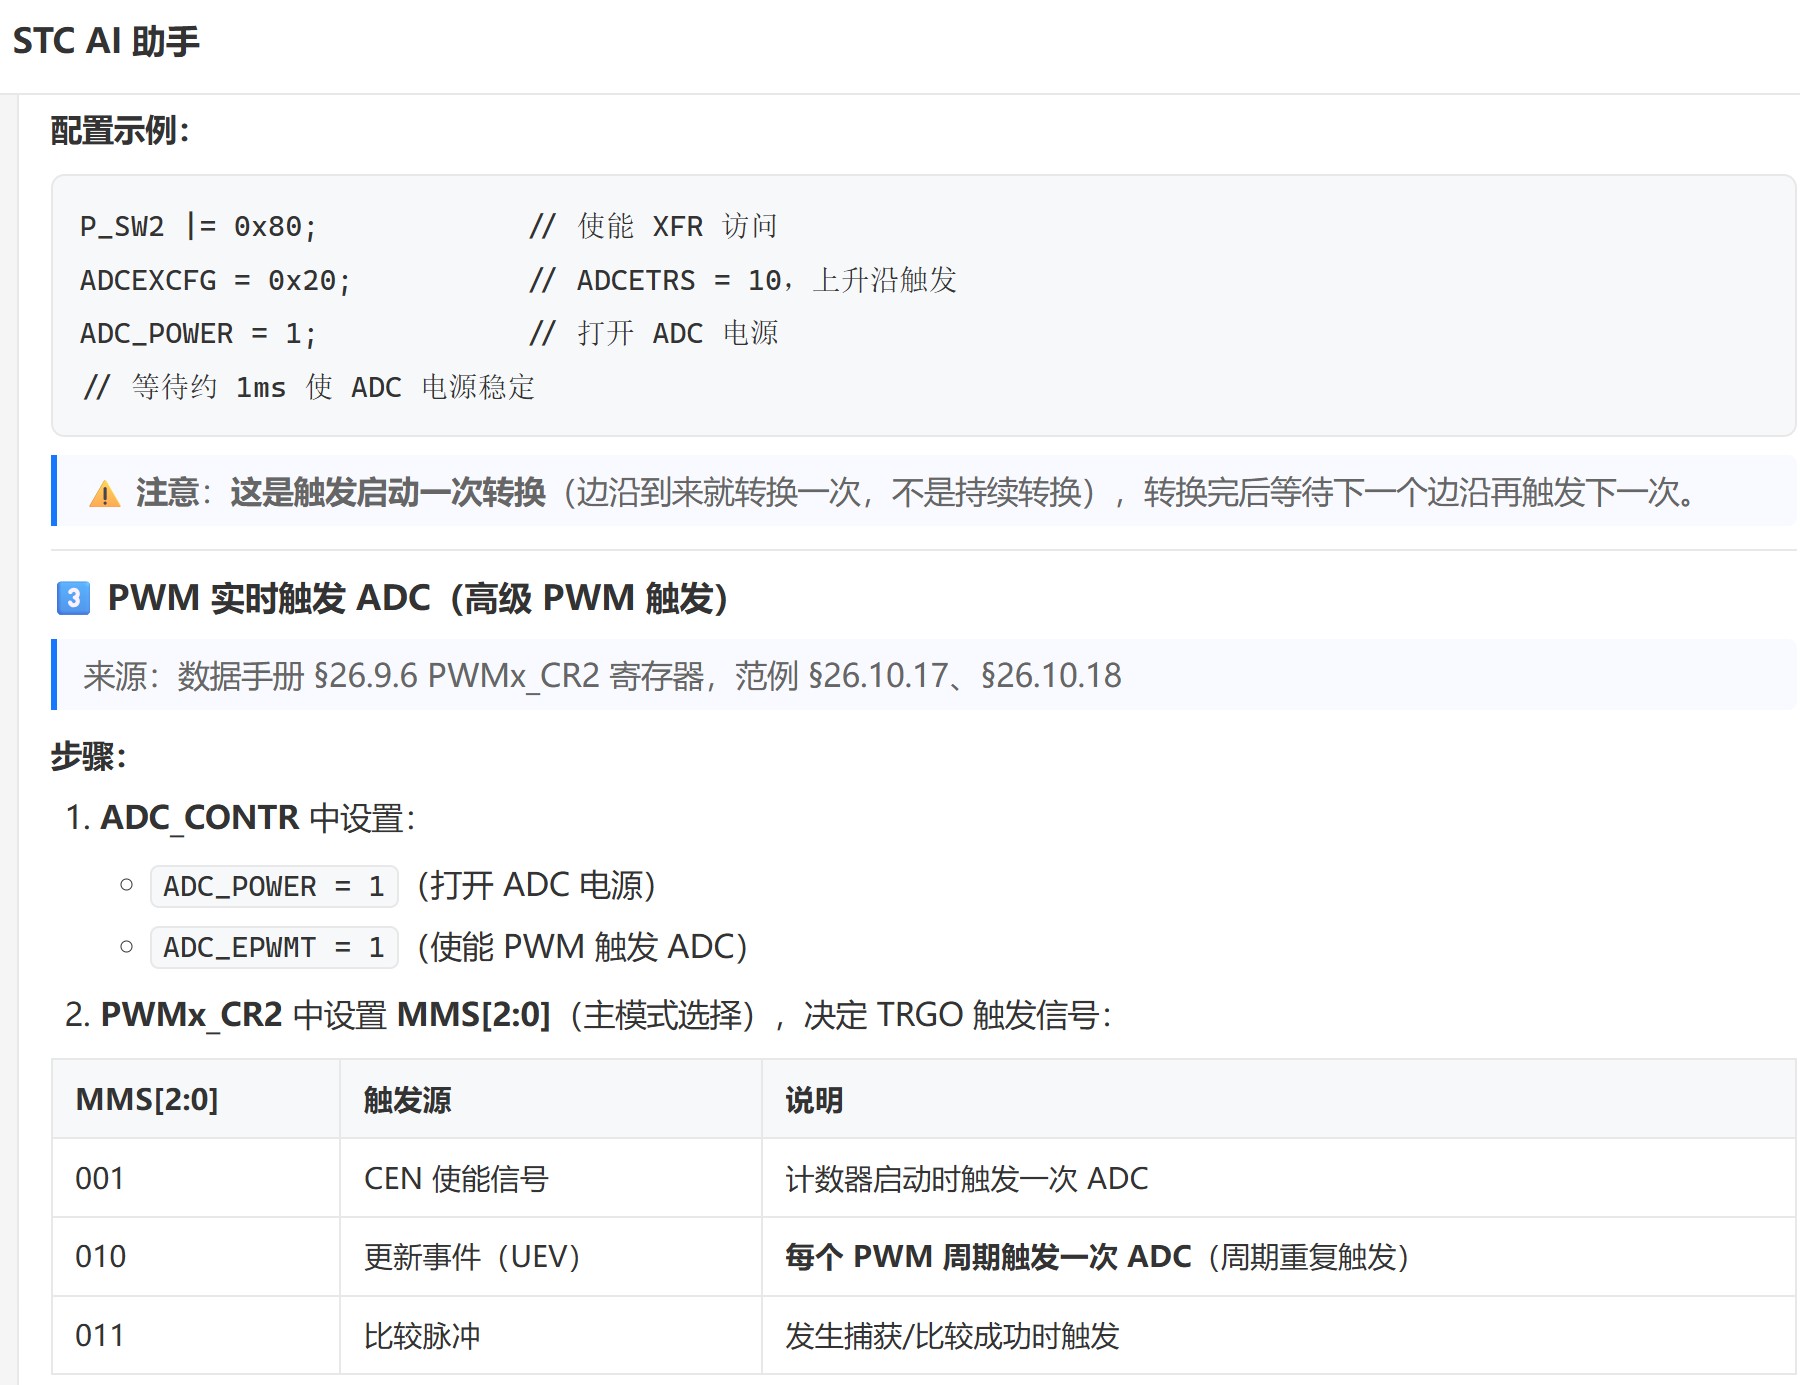Select the 001 CEN 使能信号 table row
This screenshot has width=1800, height=1385.
(x=924, y=1178)
